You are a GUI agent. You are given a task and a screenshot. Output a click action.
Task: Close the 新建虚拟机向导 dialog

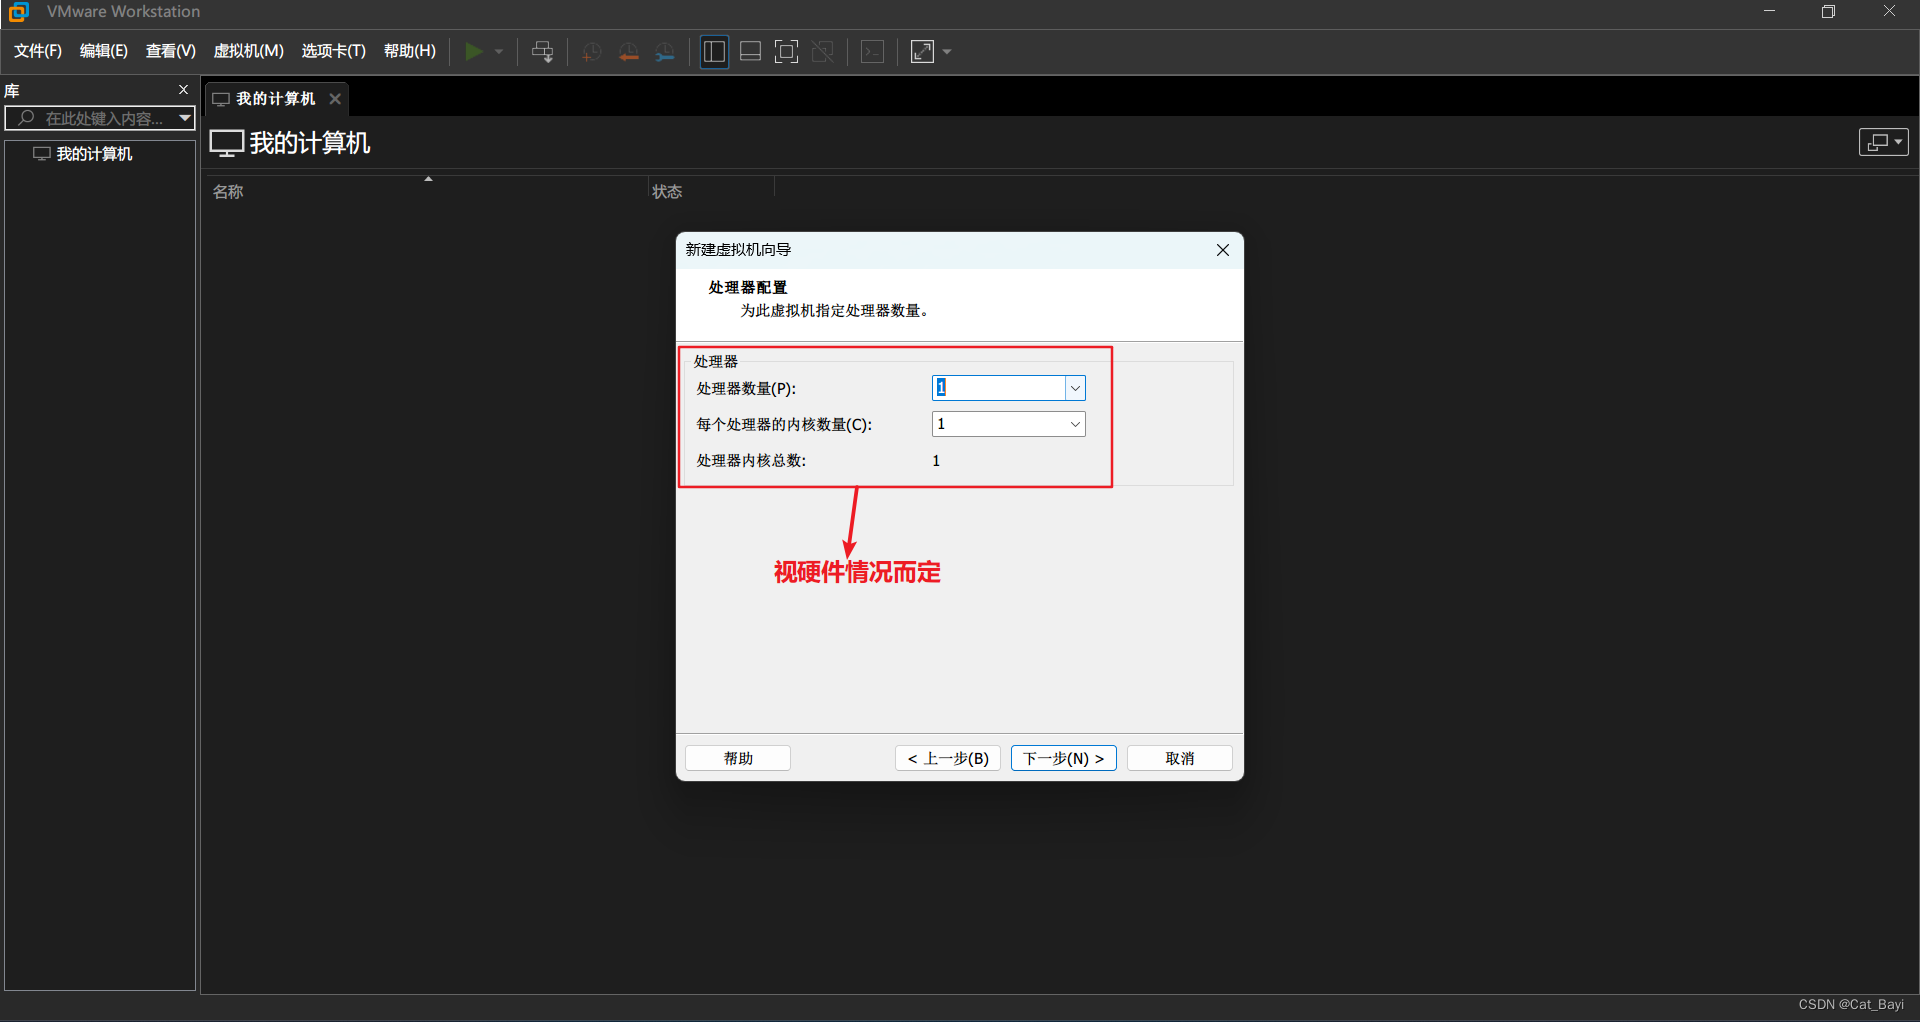point(1222,250)
